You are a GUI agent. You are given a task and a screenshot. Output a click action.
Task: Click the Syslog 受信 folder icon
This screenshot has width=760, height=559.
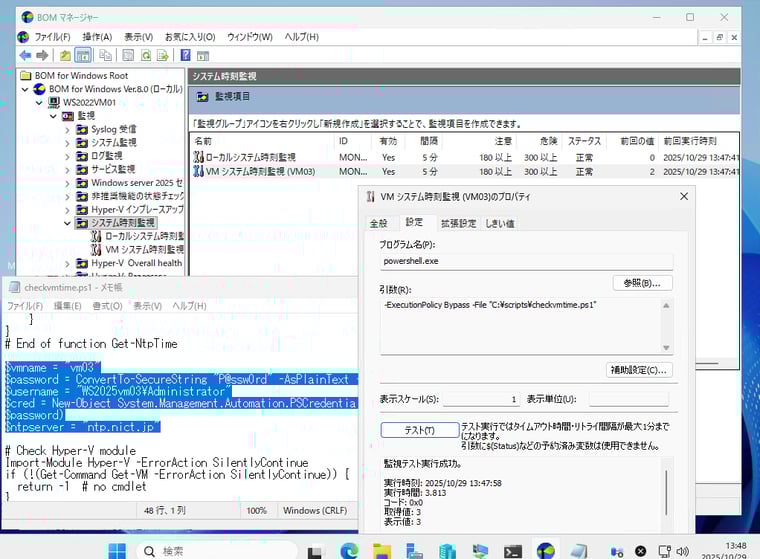[82, 129]
